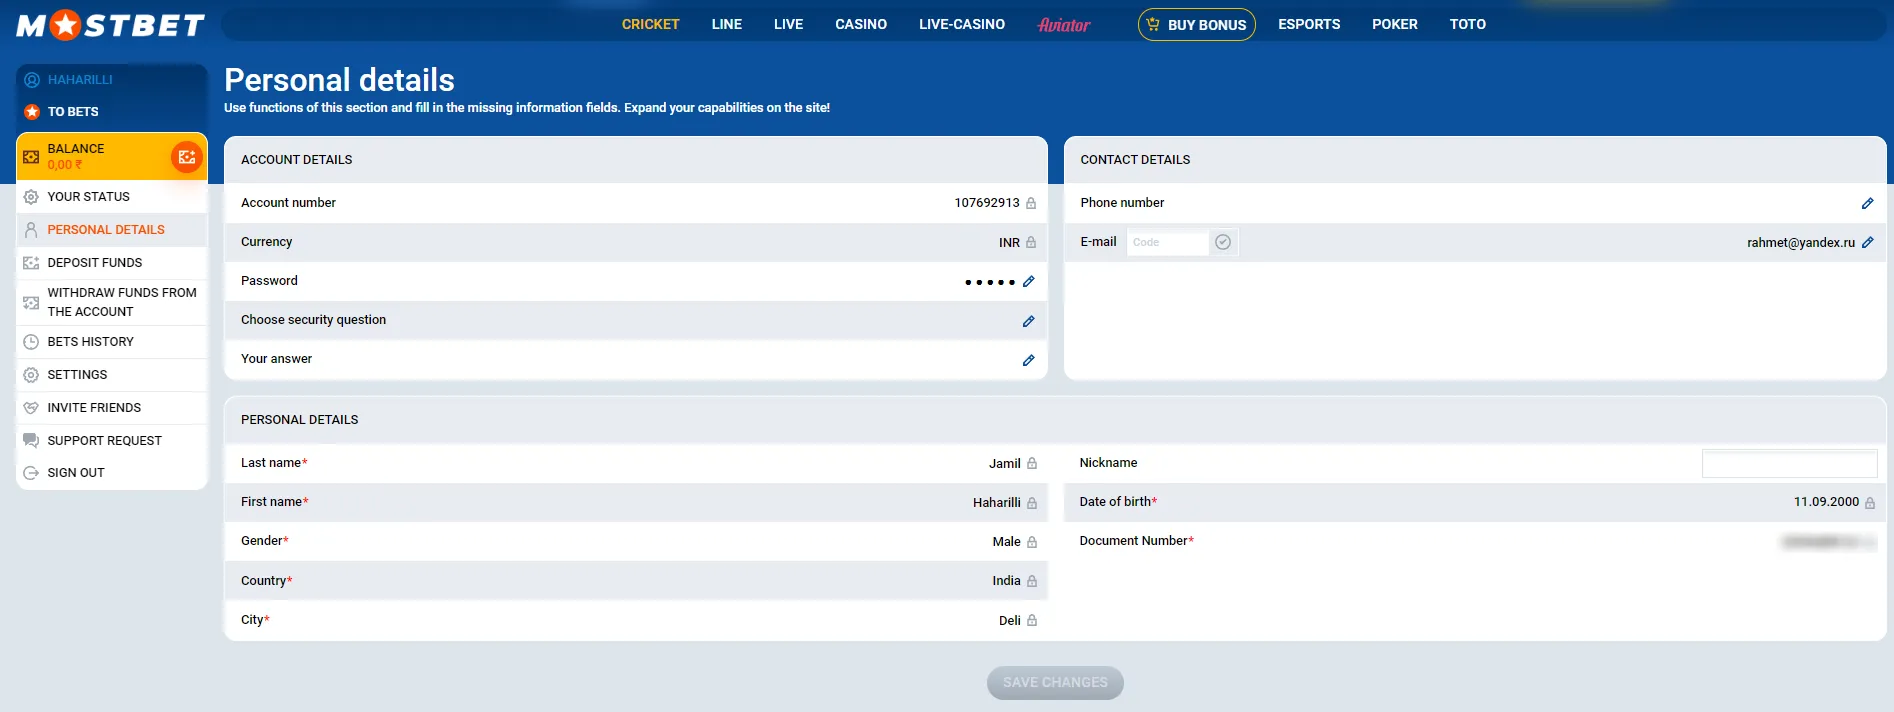Open Deposit Funds from sidebar
The image size is (1894, 712).
point(95,263)
